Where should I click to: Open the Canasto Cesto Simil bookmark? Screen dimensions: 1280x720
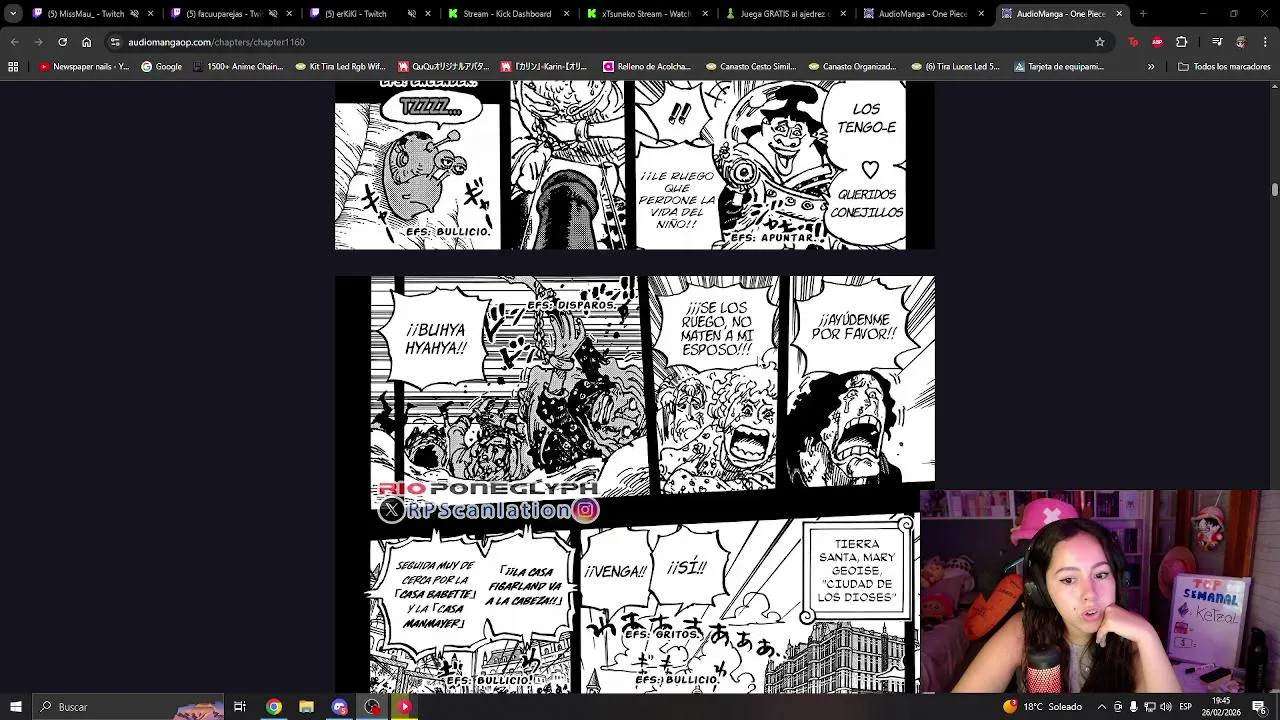tap(751, 66)
